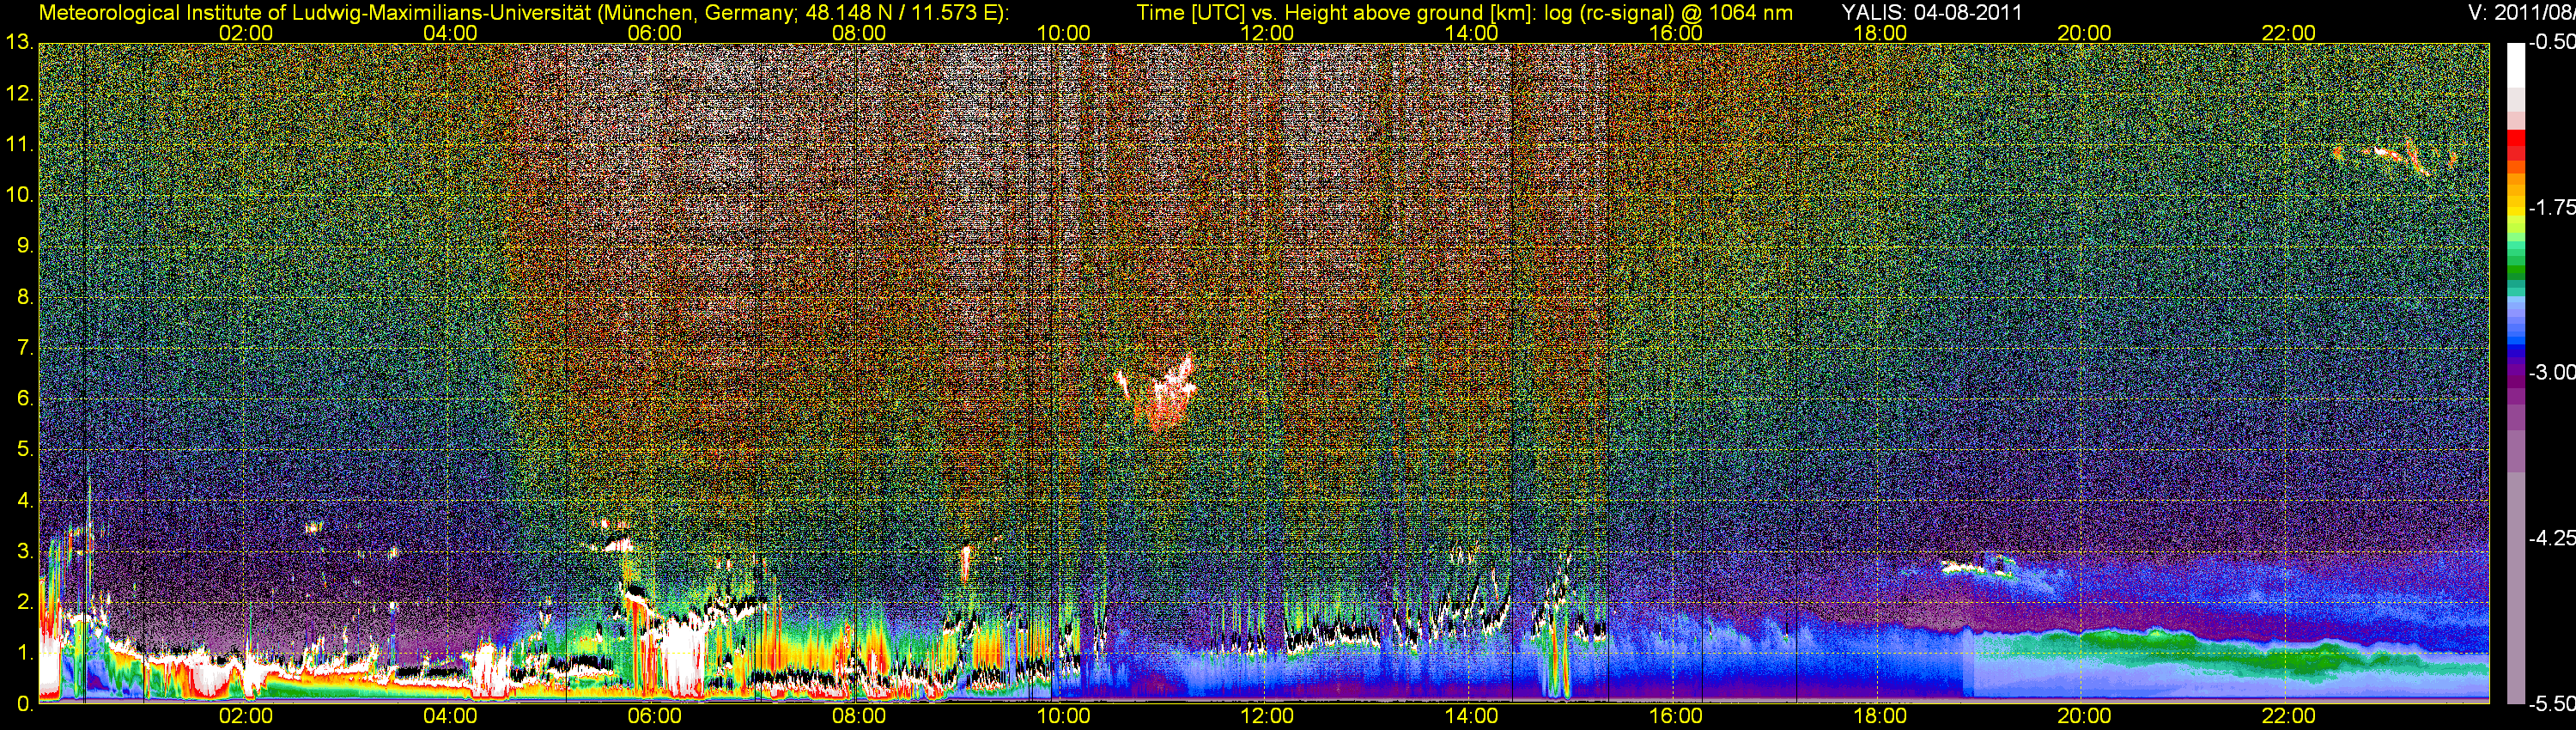Click the white cloud patch near 19:00 at 2.7 km
This screenshot has height=730, width=2576.
click(1980, 567)
